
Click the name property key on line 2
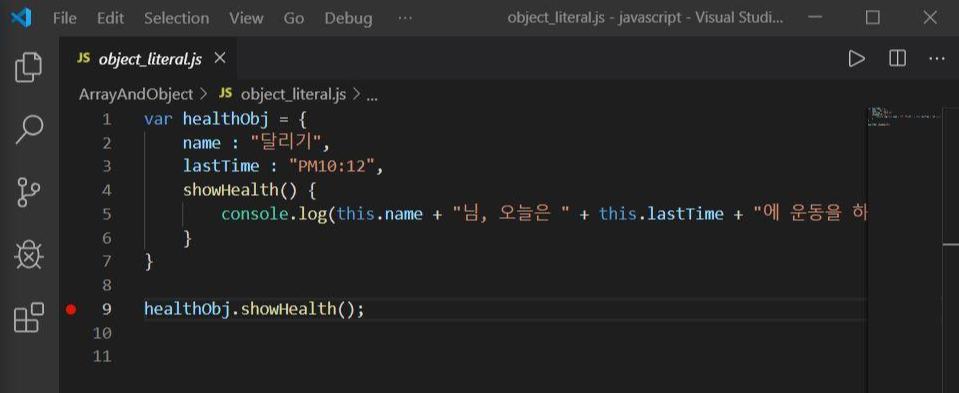pyautogui.click(x=202, y=143)
